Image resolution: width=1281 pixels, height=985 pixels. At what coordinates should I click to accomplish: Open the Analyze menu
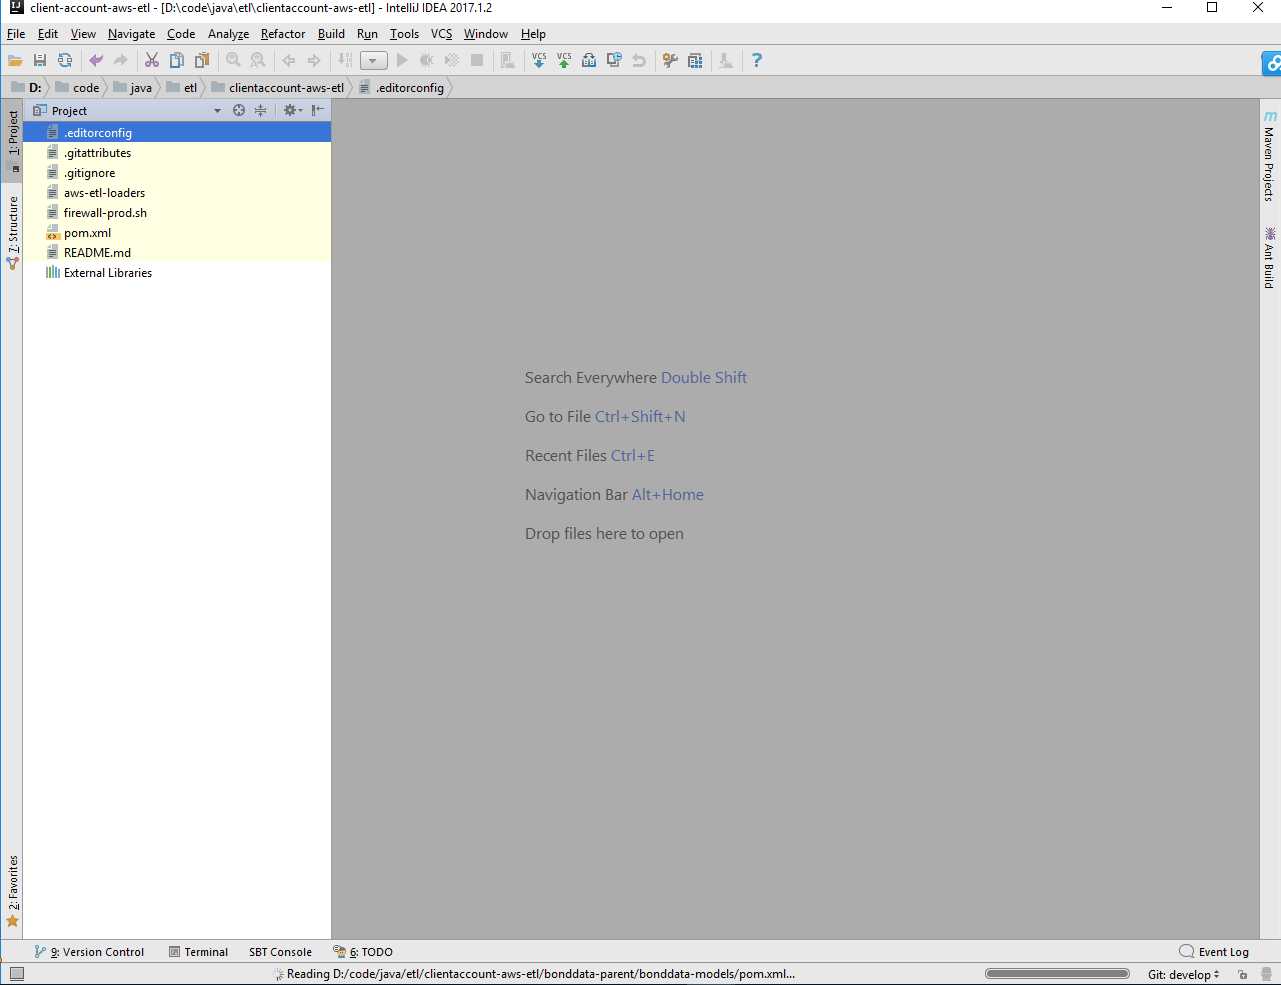point(228,34)
